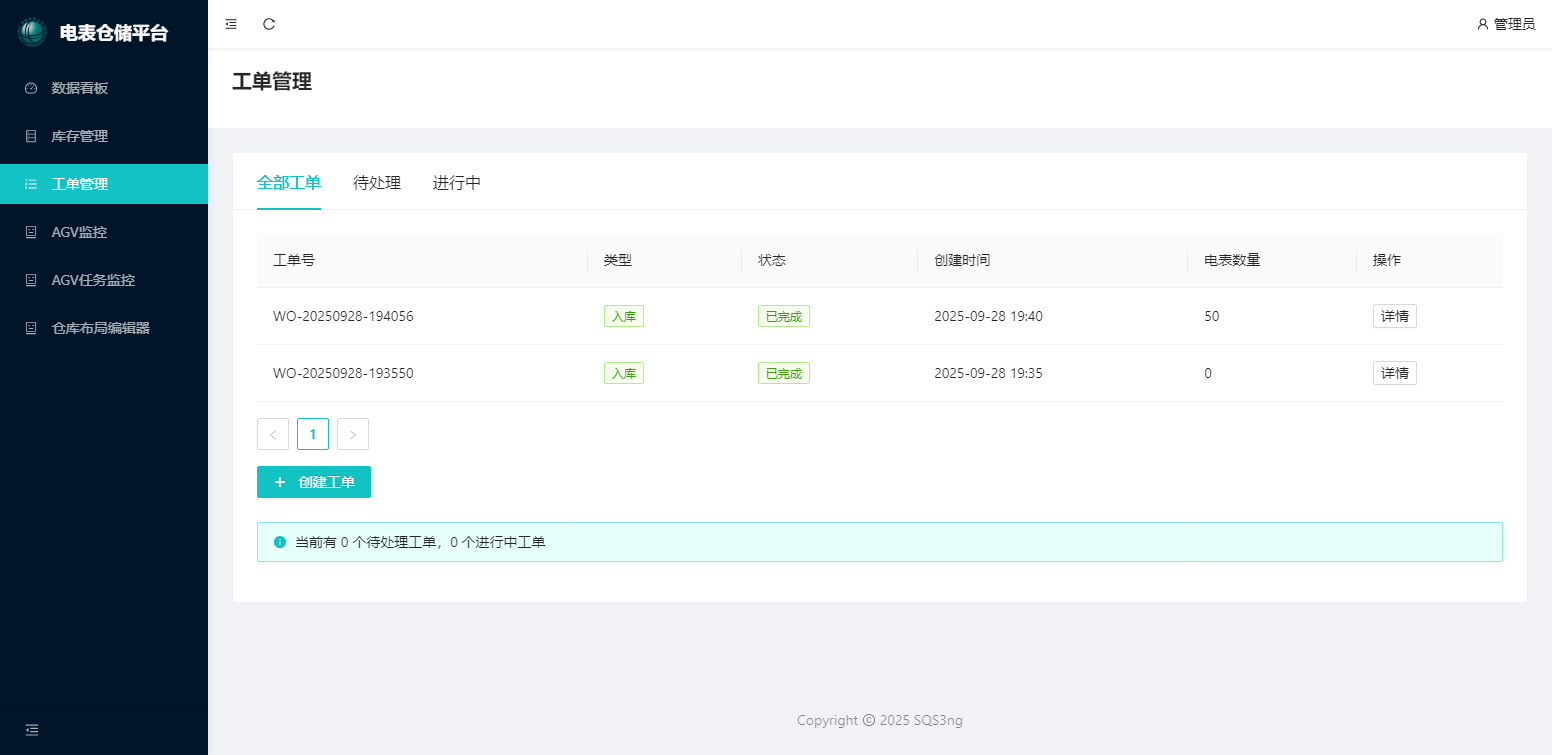This screenshot has height=755, width=1552.
Task: Go to the next page arrow
Action: pyautogui.click(x=353, y=434)
